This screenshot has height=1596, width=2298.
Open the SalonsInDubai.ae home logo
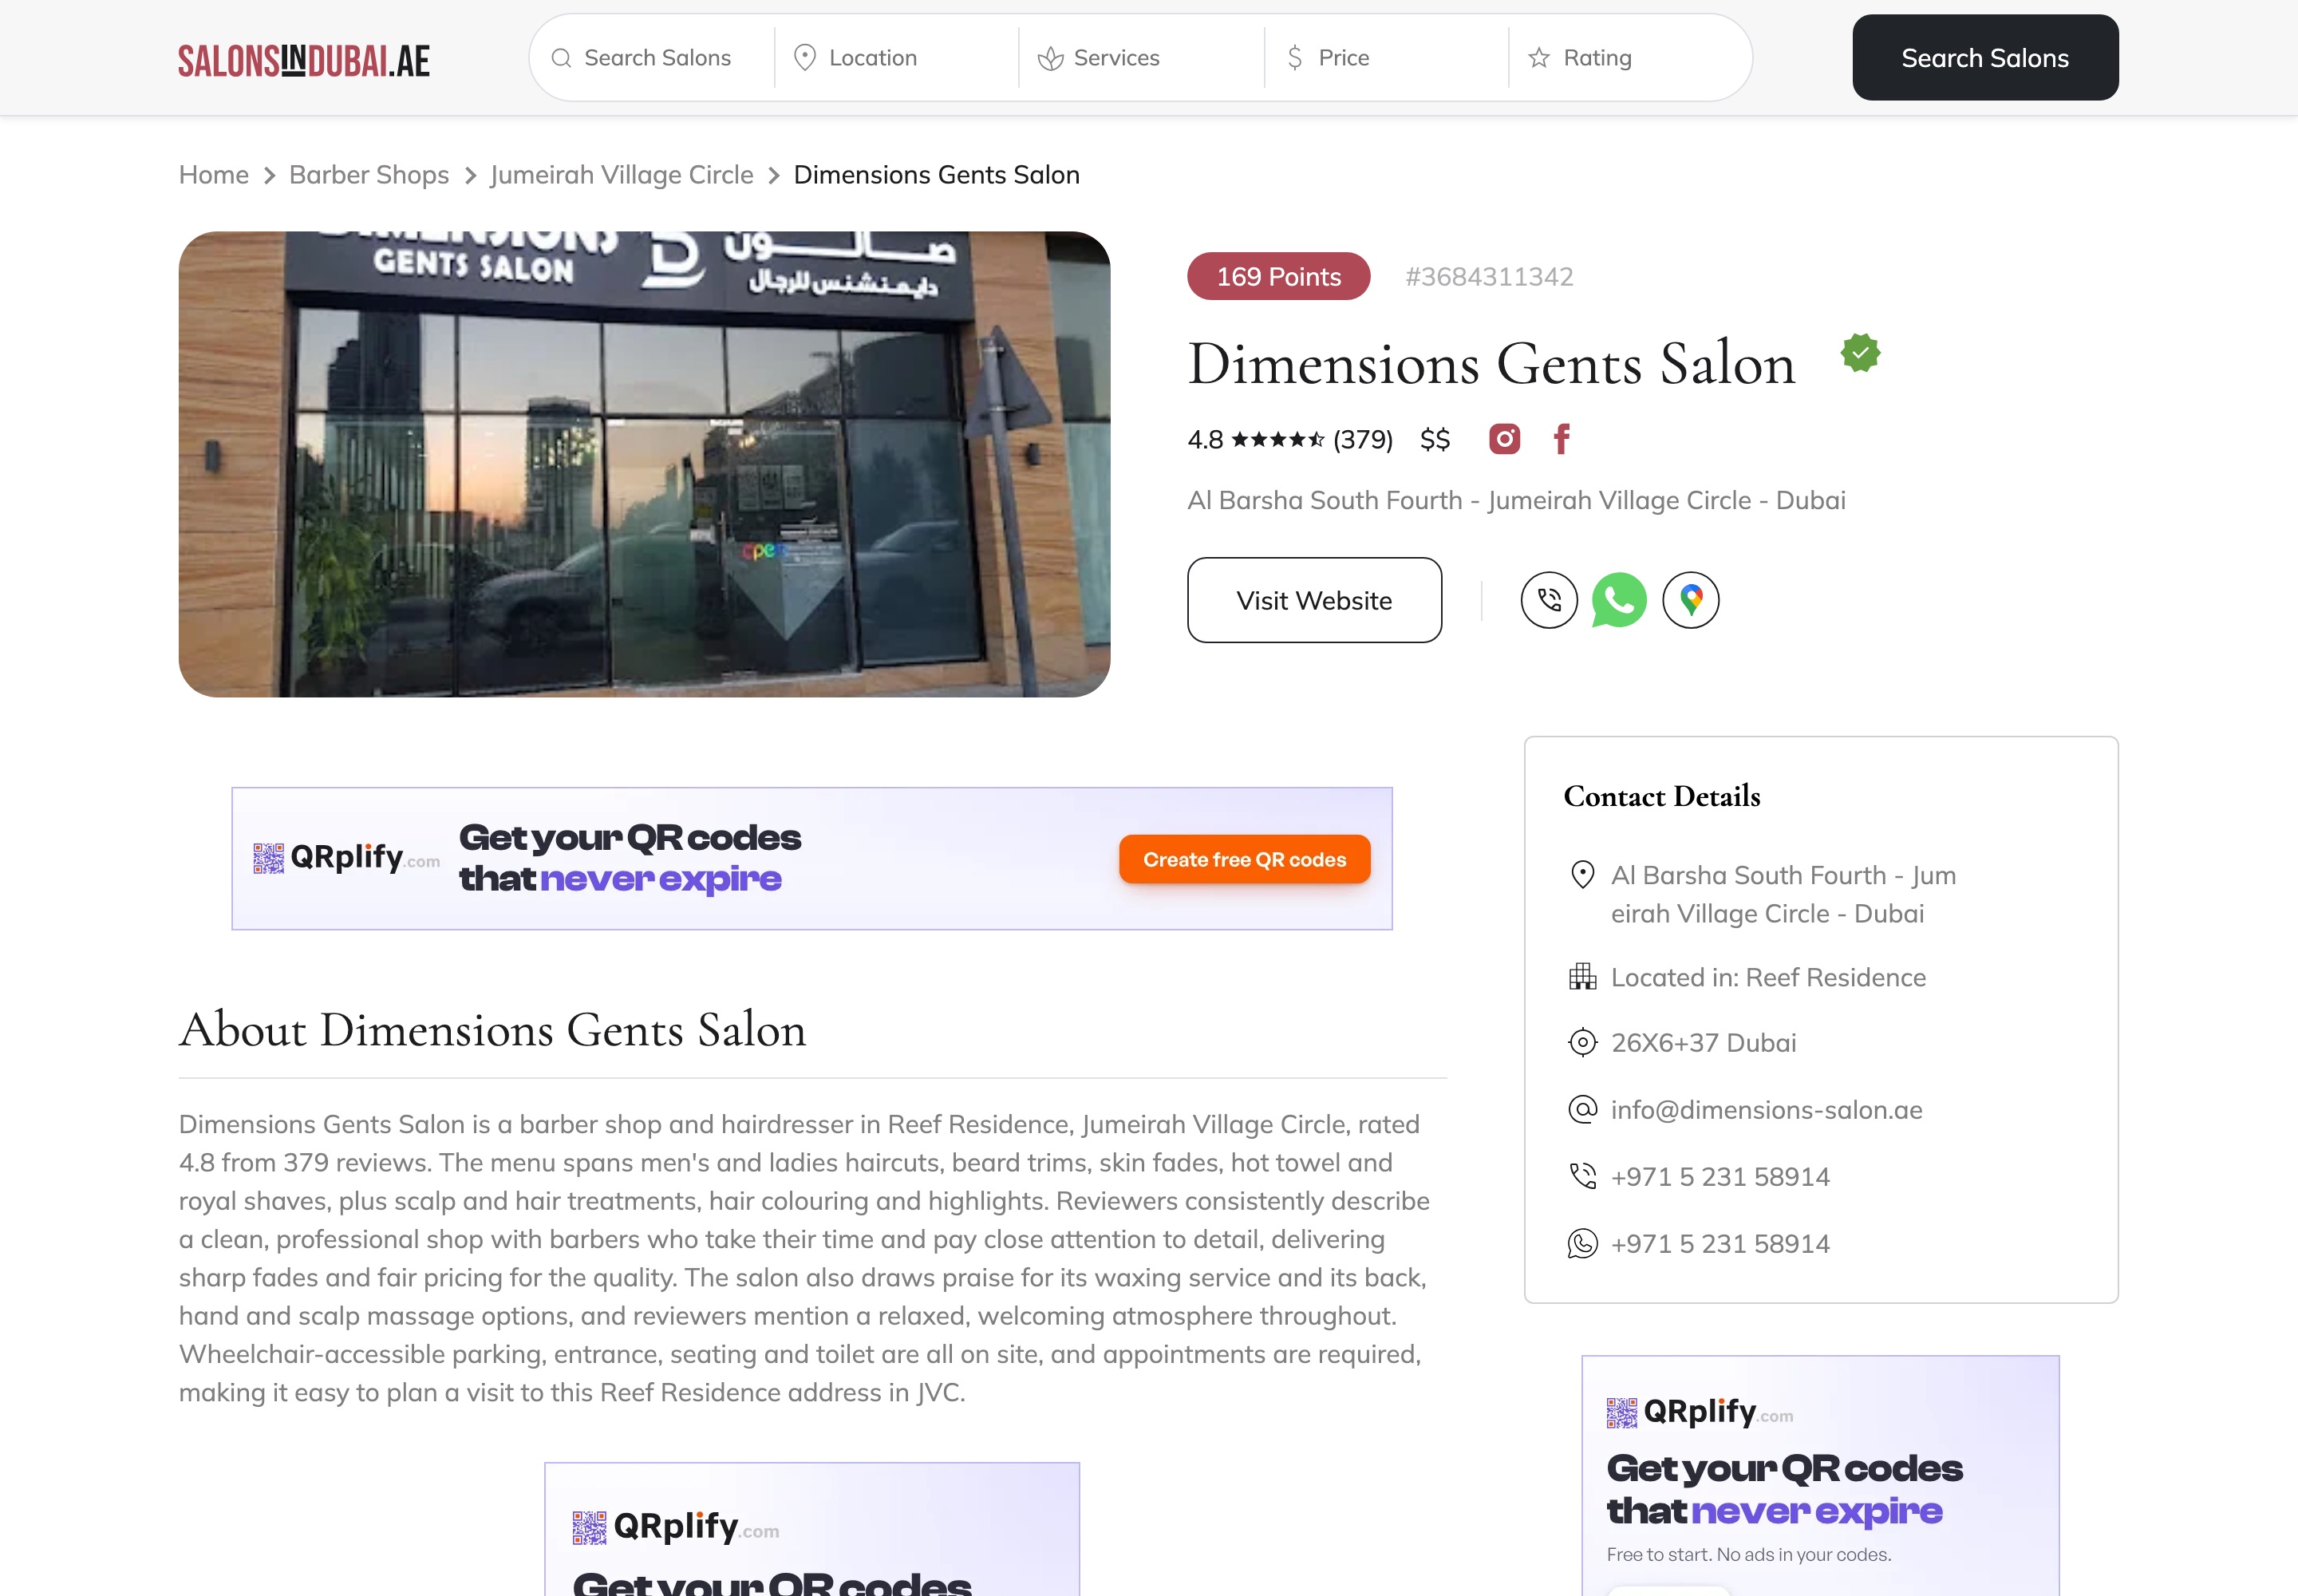(x=304, y=60)
